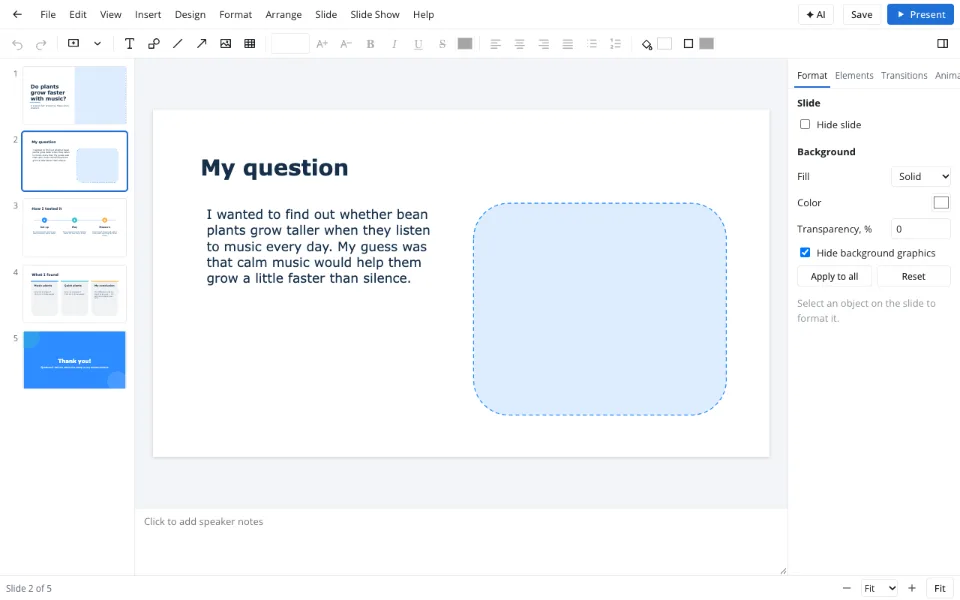Zoom out with minus icon
The height and width of the screenshot is (600, 960).
847,588
